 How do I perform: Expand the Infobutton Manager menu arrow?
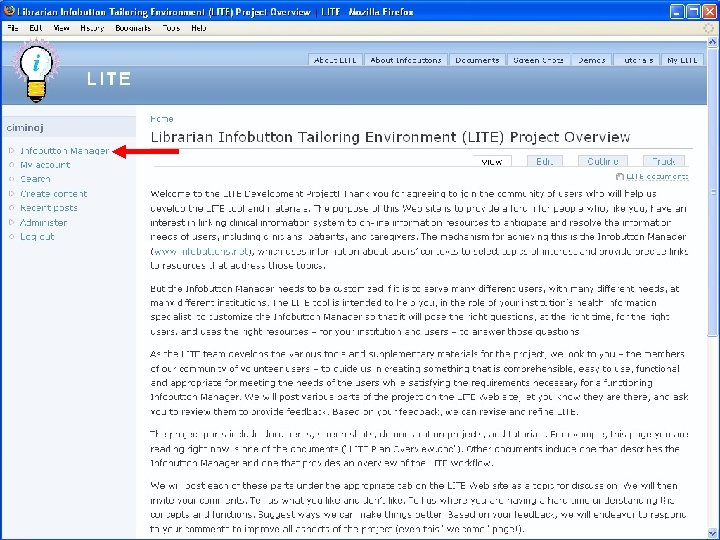point(12,151)
